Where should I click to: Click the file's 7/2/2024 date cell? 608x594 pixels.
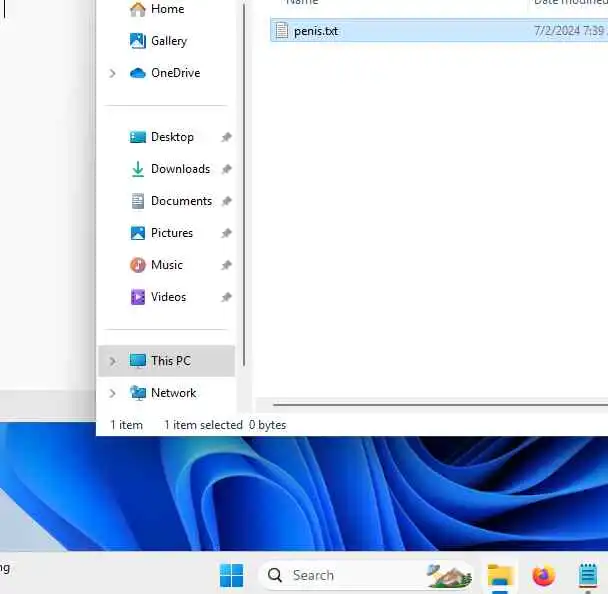571,31
